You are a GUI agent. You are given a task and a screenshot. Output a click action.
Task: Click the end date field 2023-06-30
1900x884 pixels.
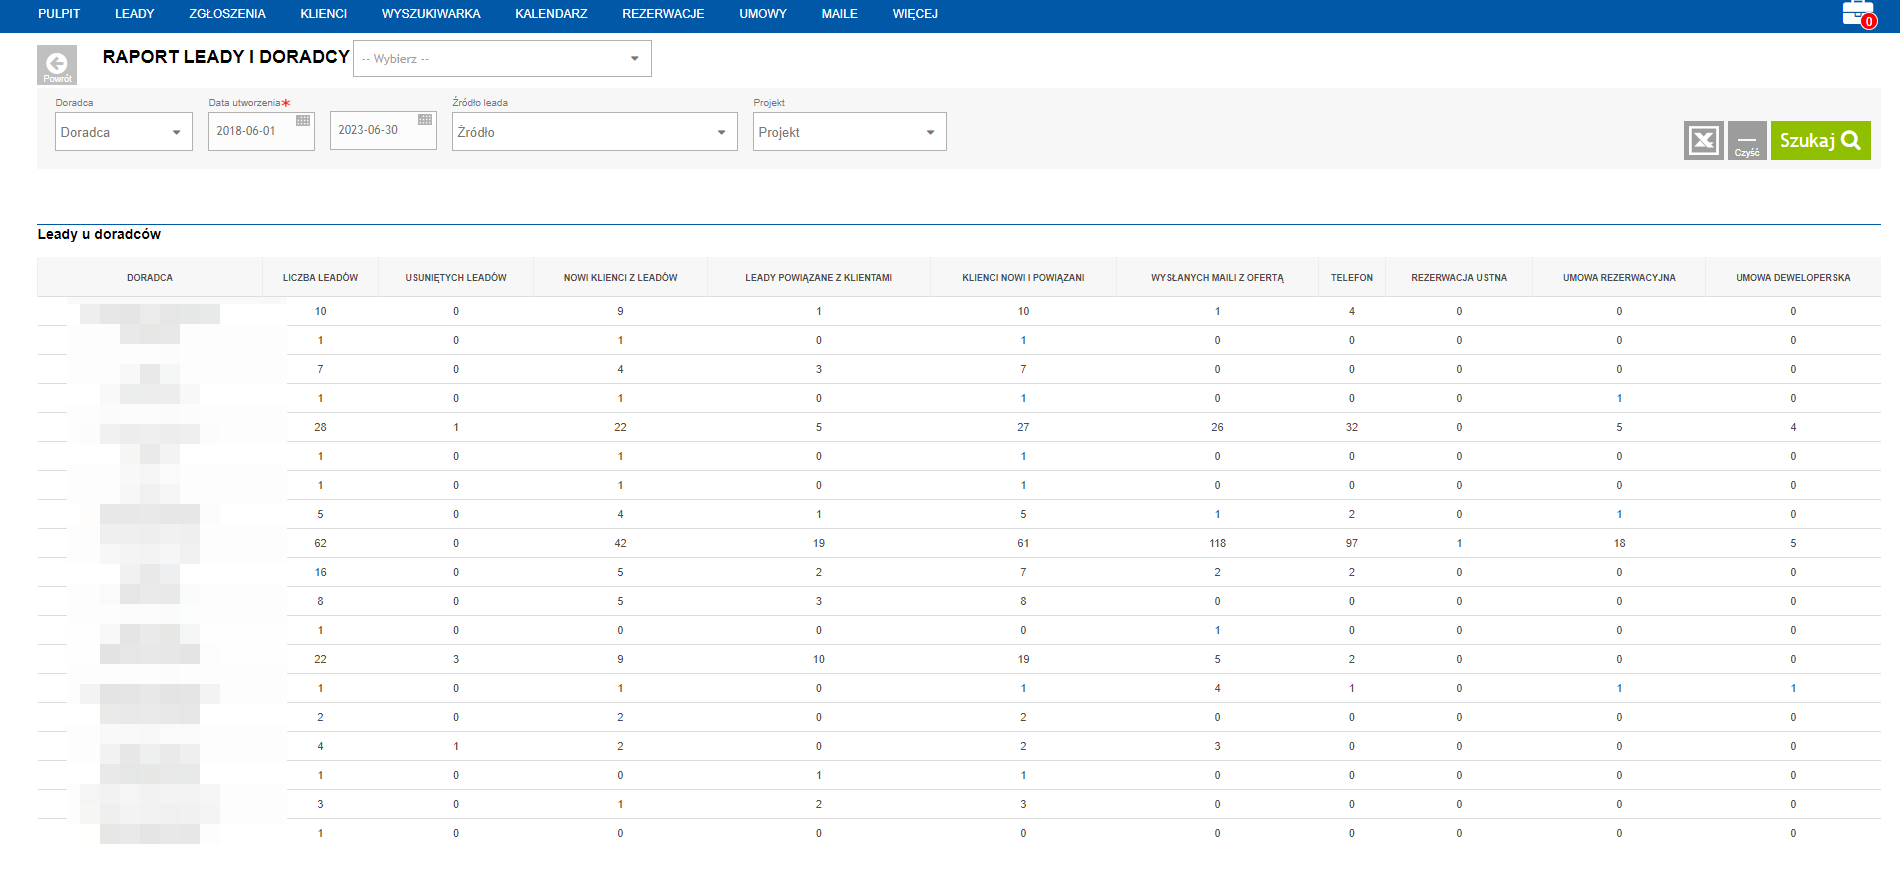coord(383,131)
